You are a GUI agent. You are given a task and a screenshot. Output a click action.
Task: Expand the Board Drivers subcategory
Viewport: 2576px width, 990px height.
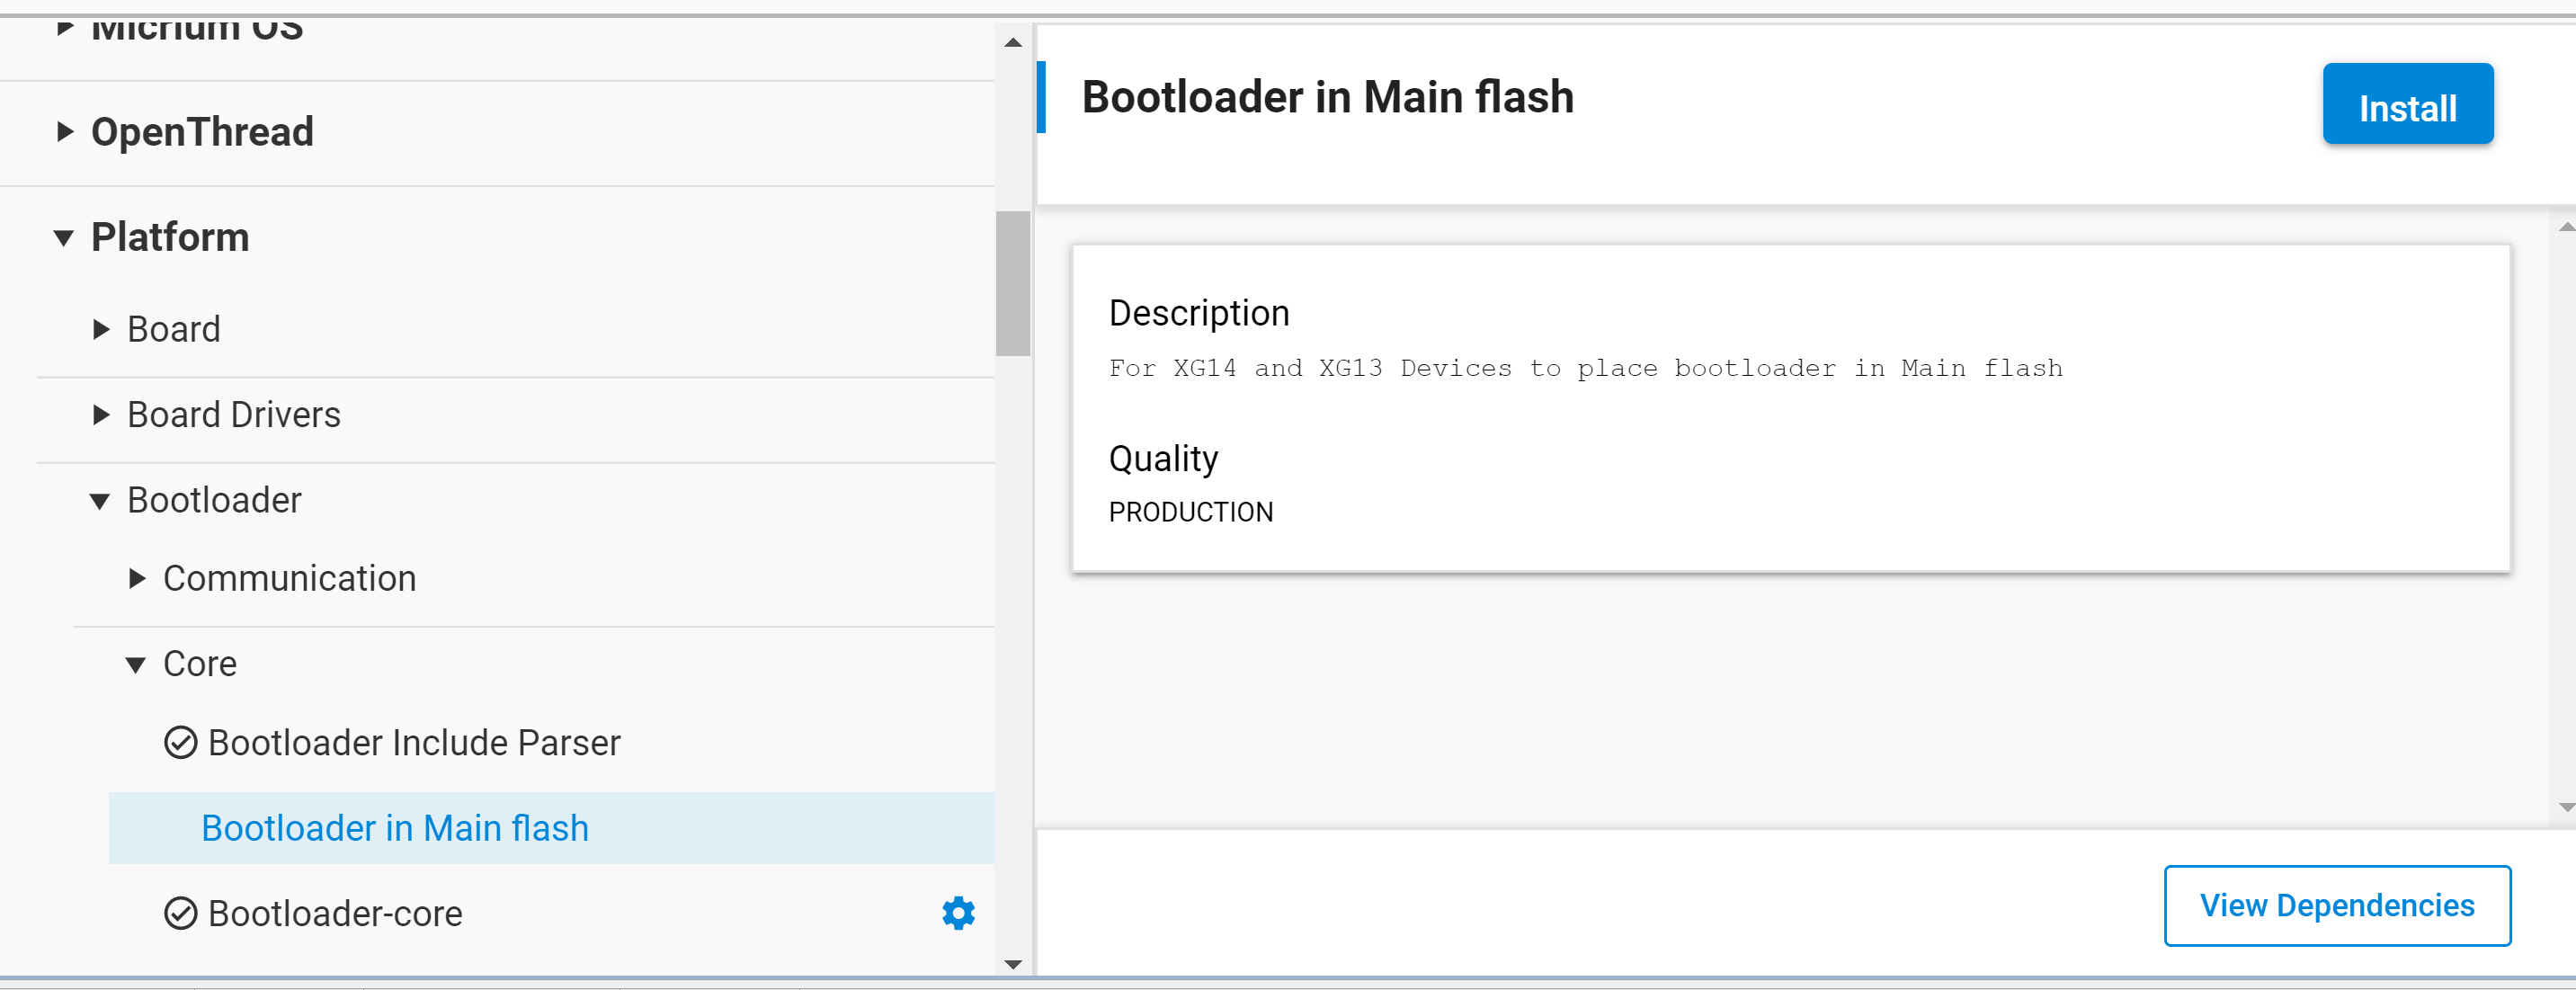100,415
